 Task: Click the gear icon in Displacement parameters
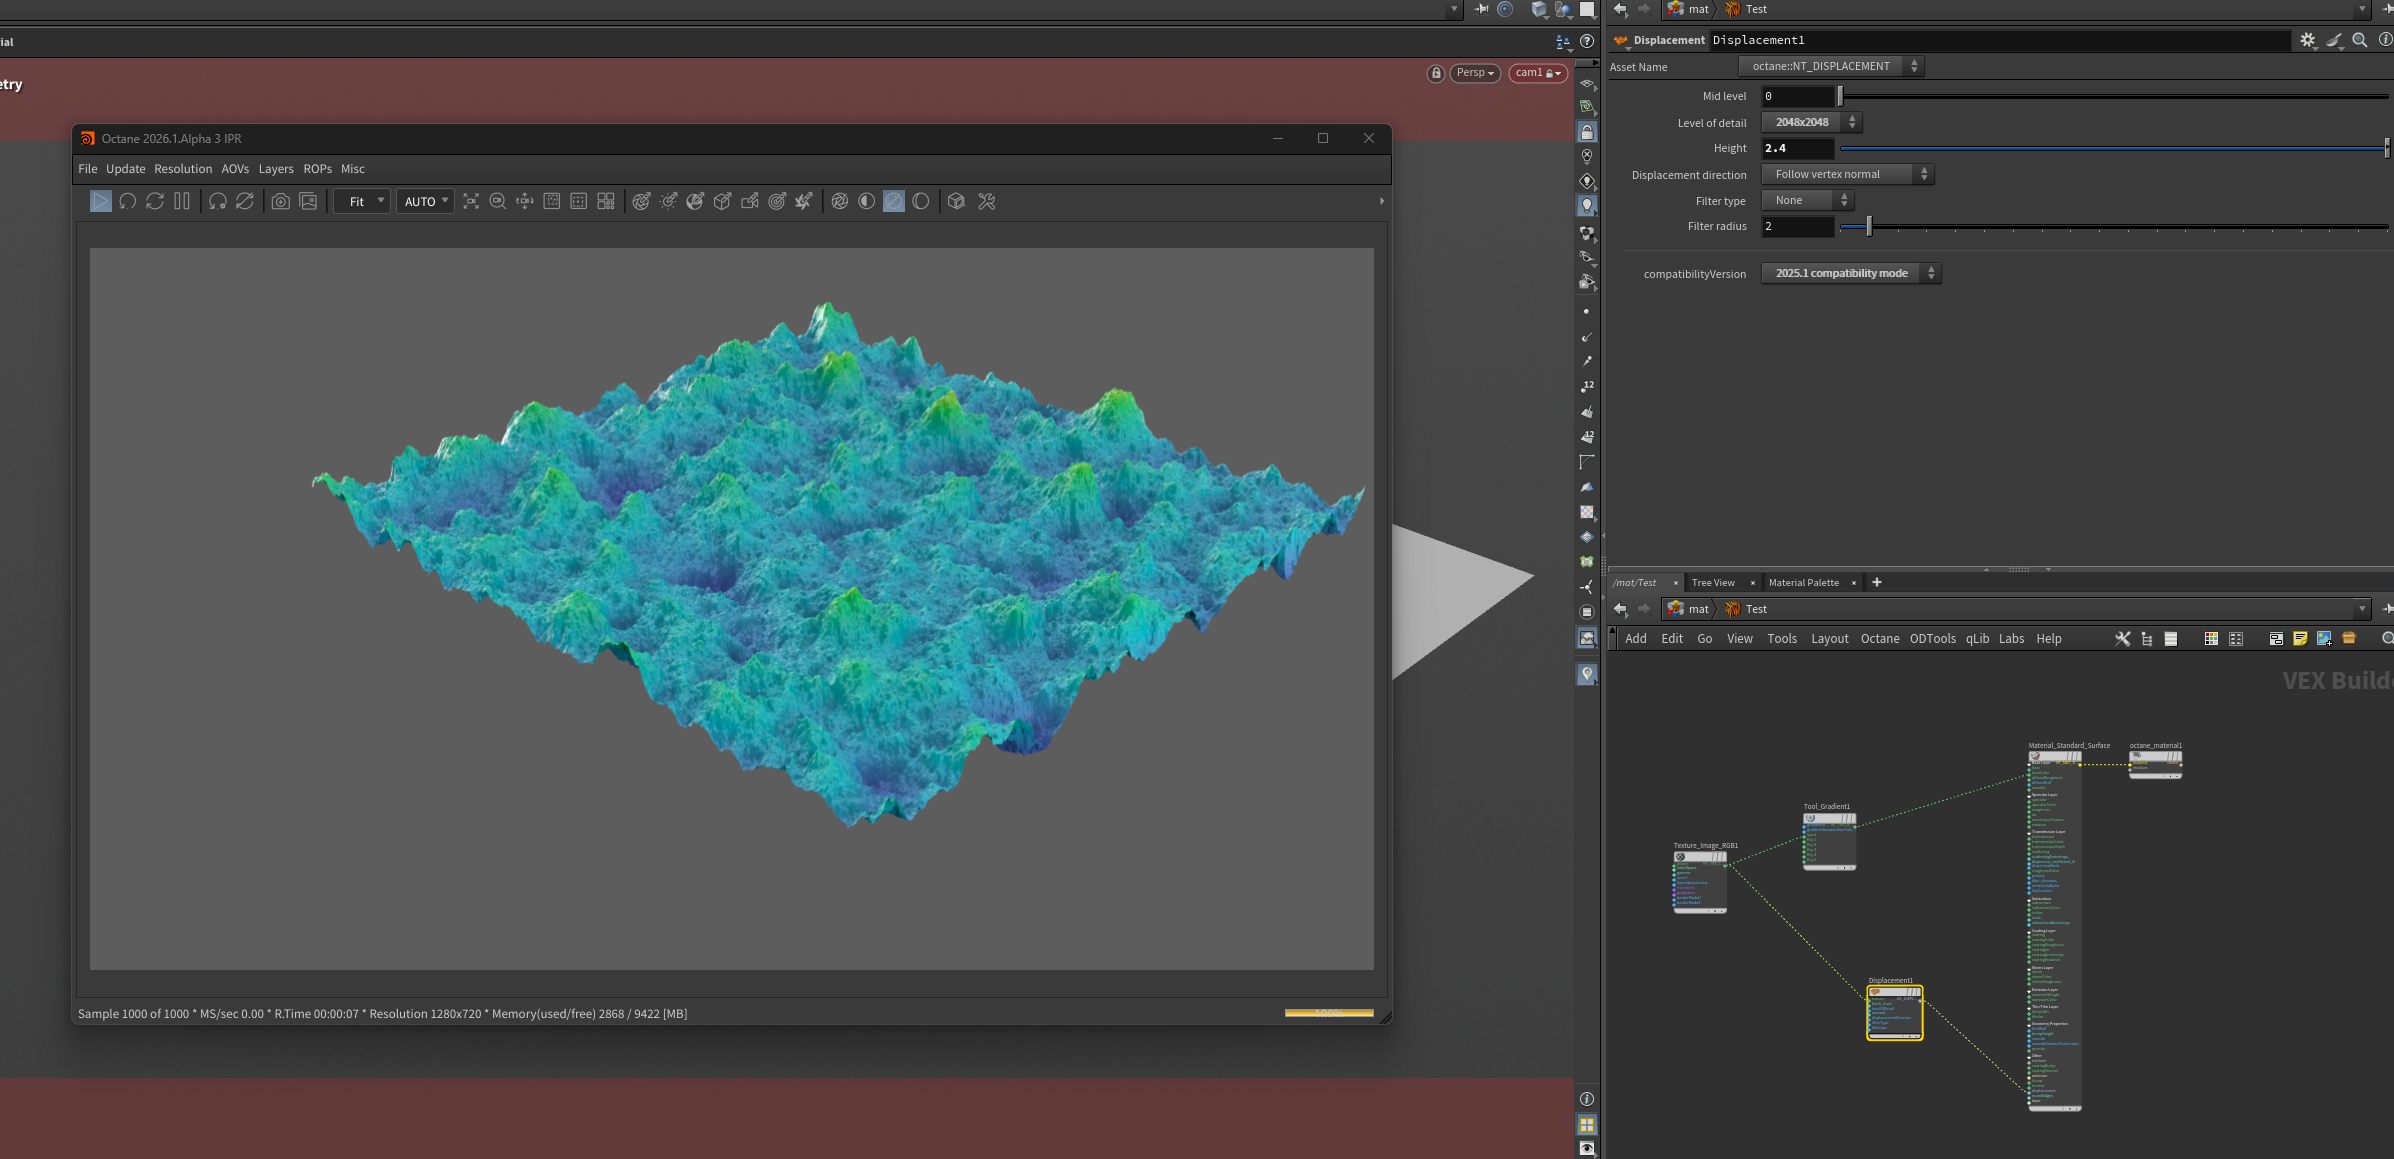(2307, 40)
